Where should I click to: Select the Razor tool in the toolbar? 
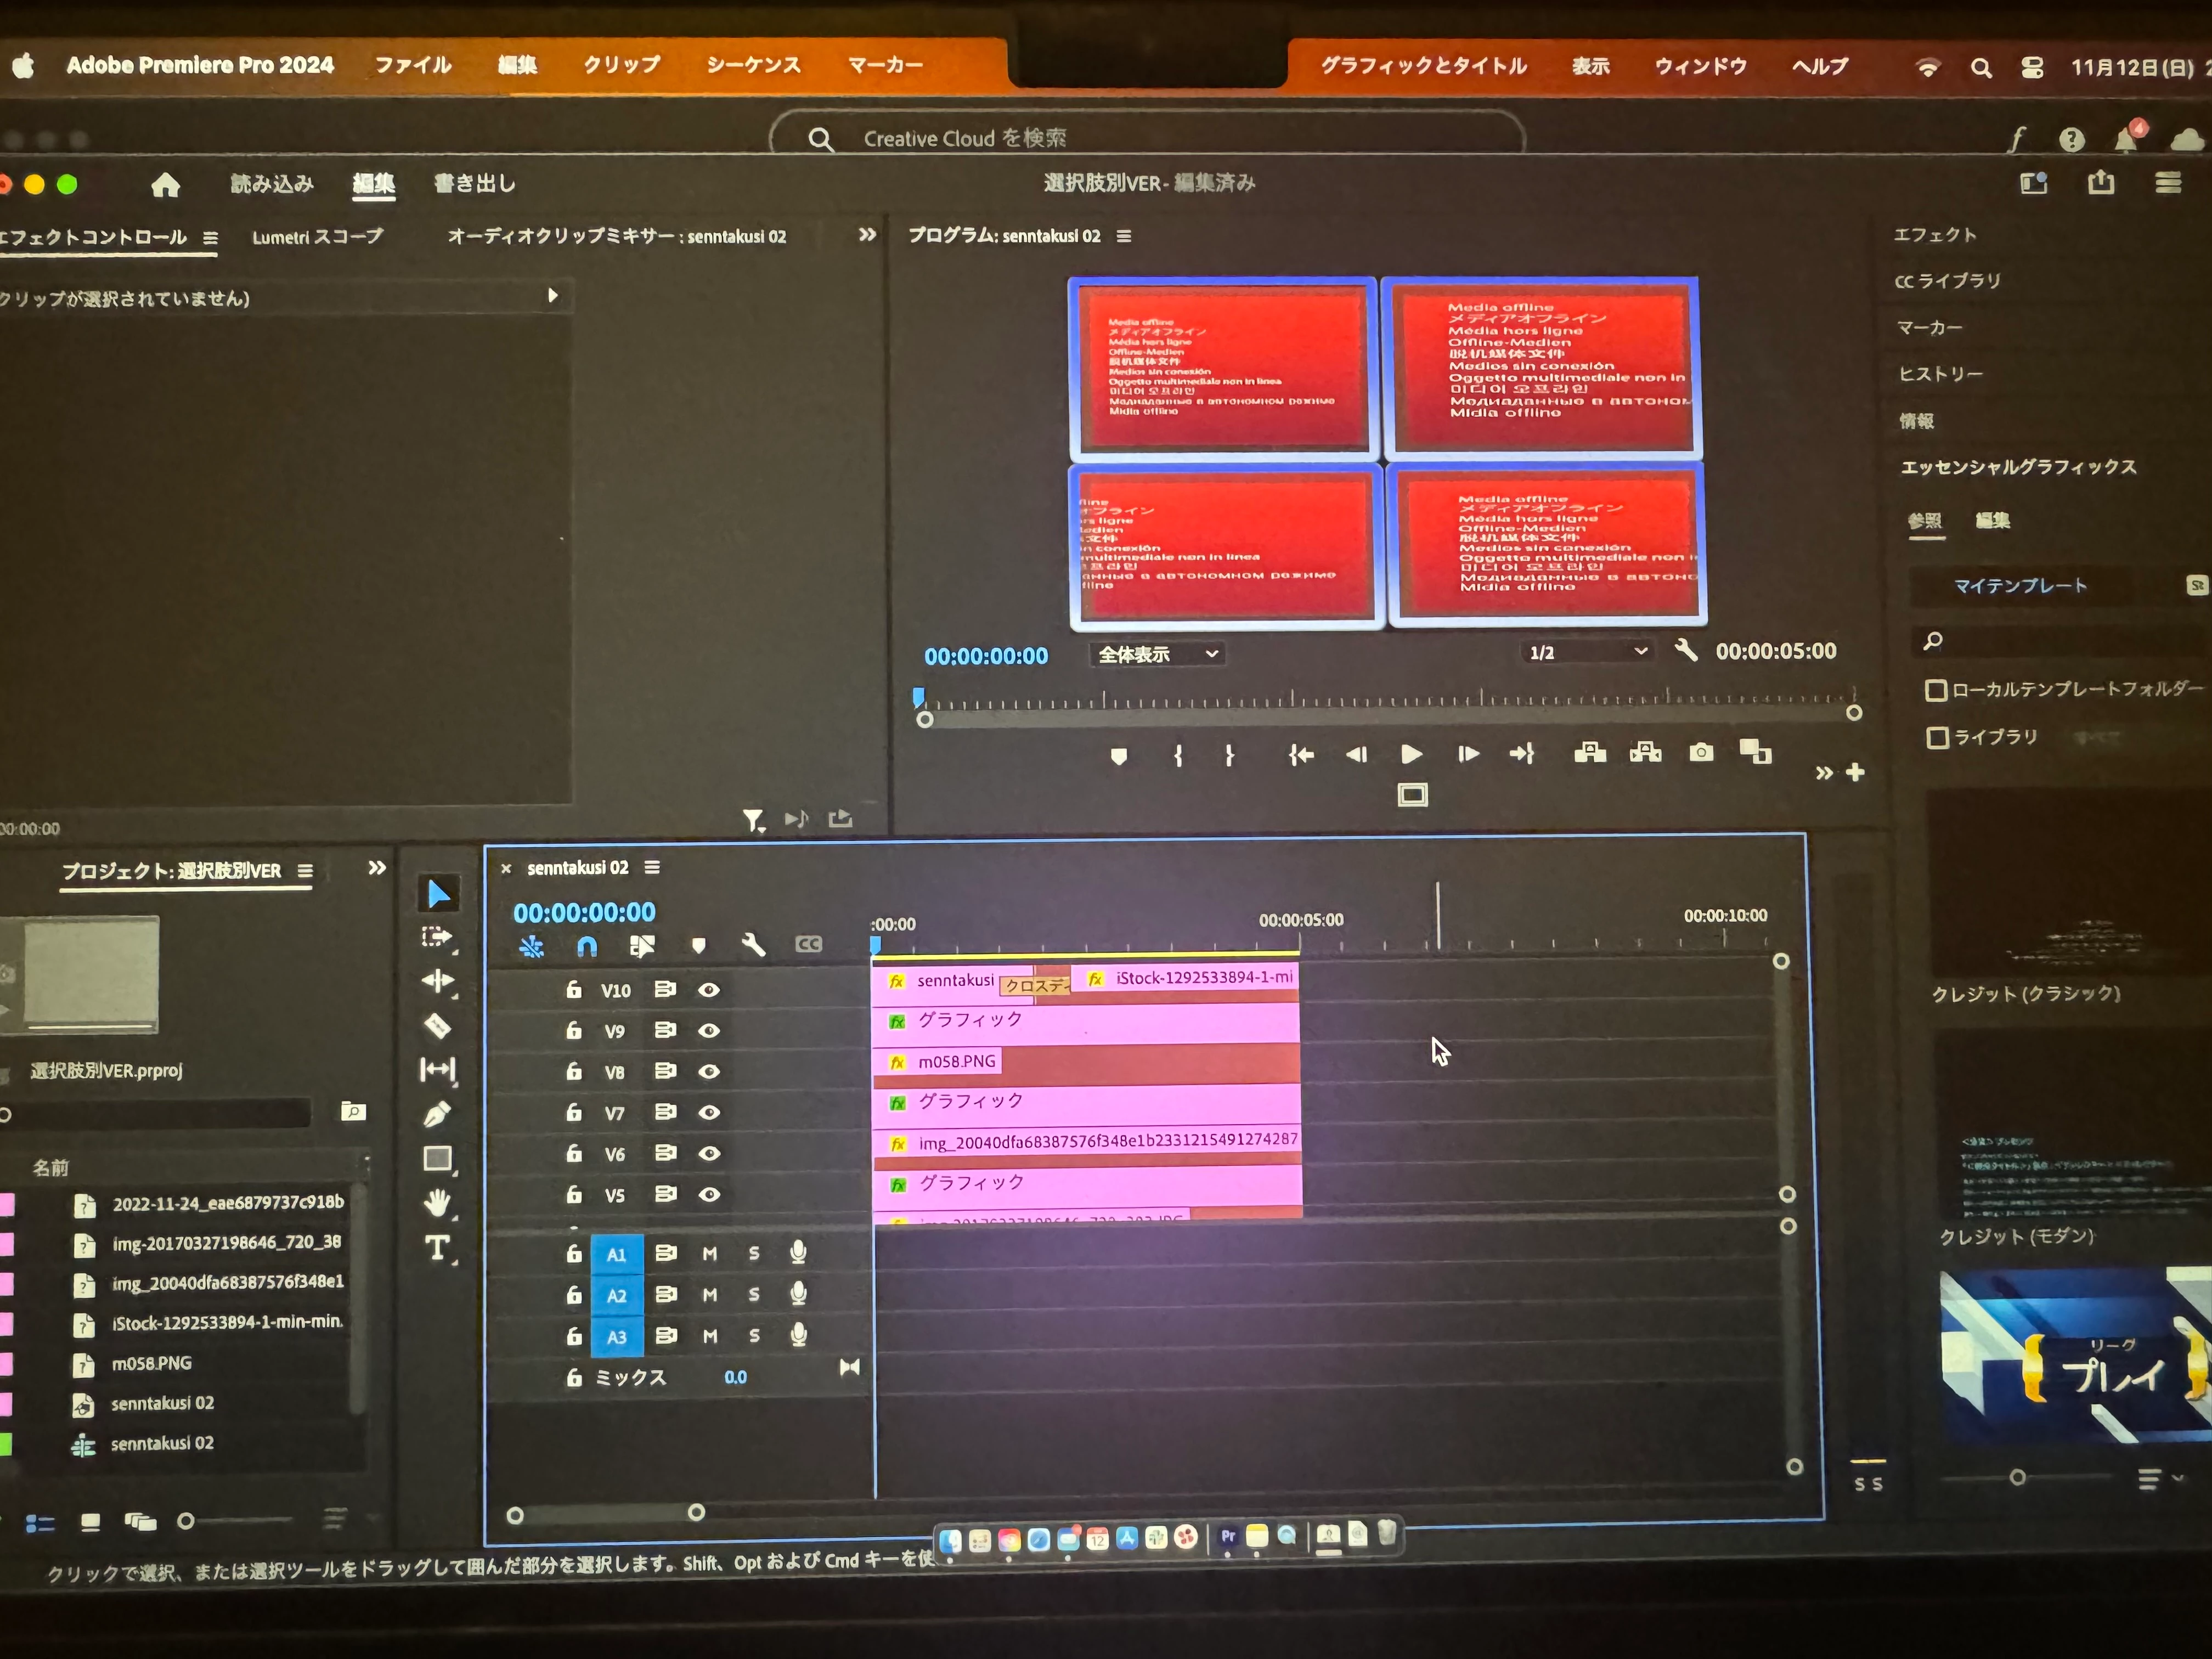click(x=438, y=1026)
